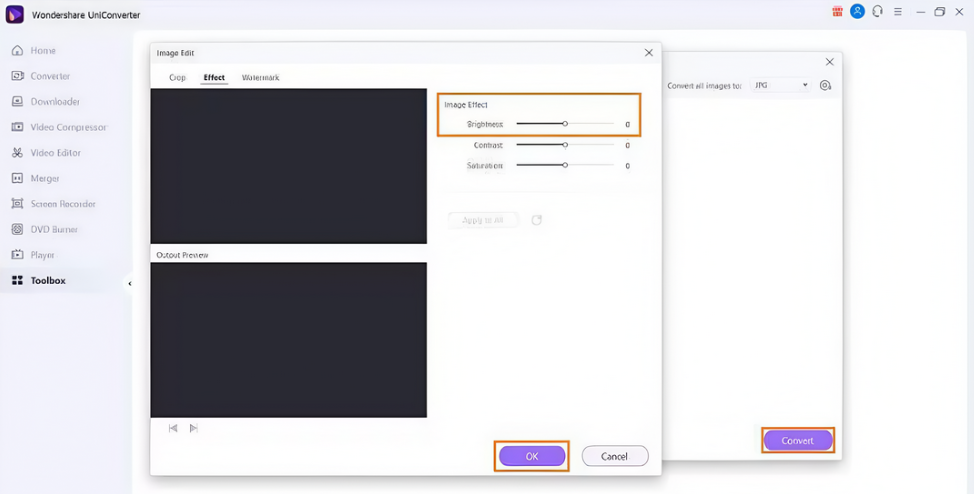
Task: Select the Video Compressor menu label
Action: 68,127
